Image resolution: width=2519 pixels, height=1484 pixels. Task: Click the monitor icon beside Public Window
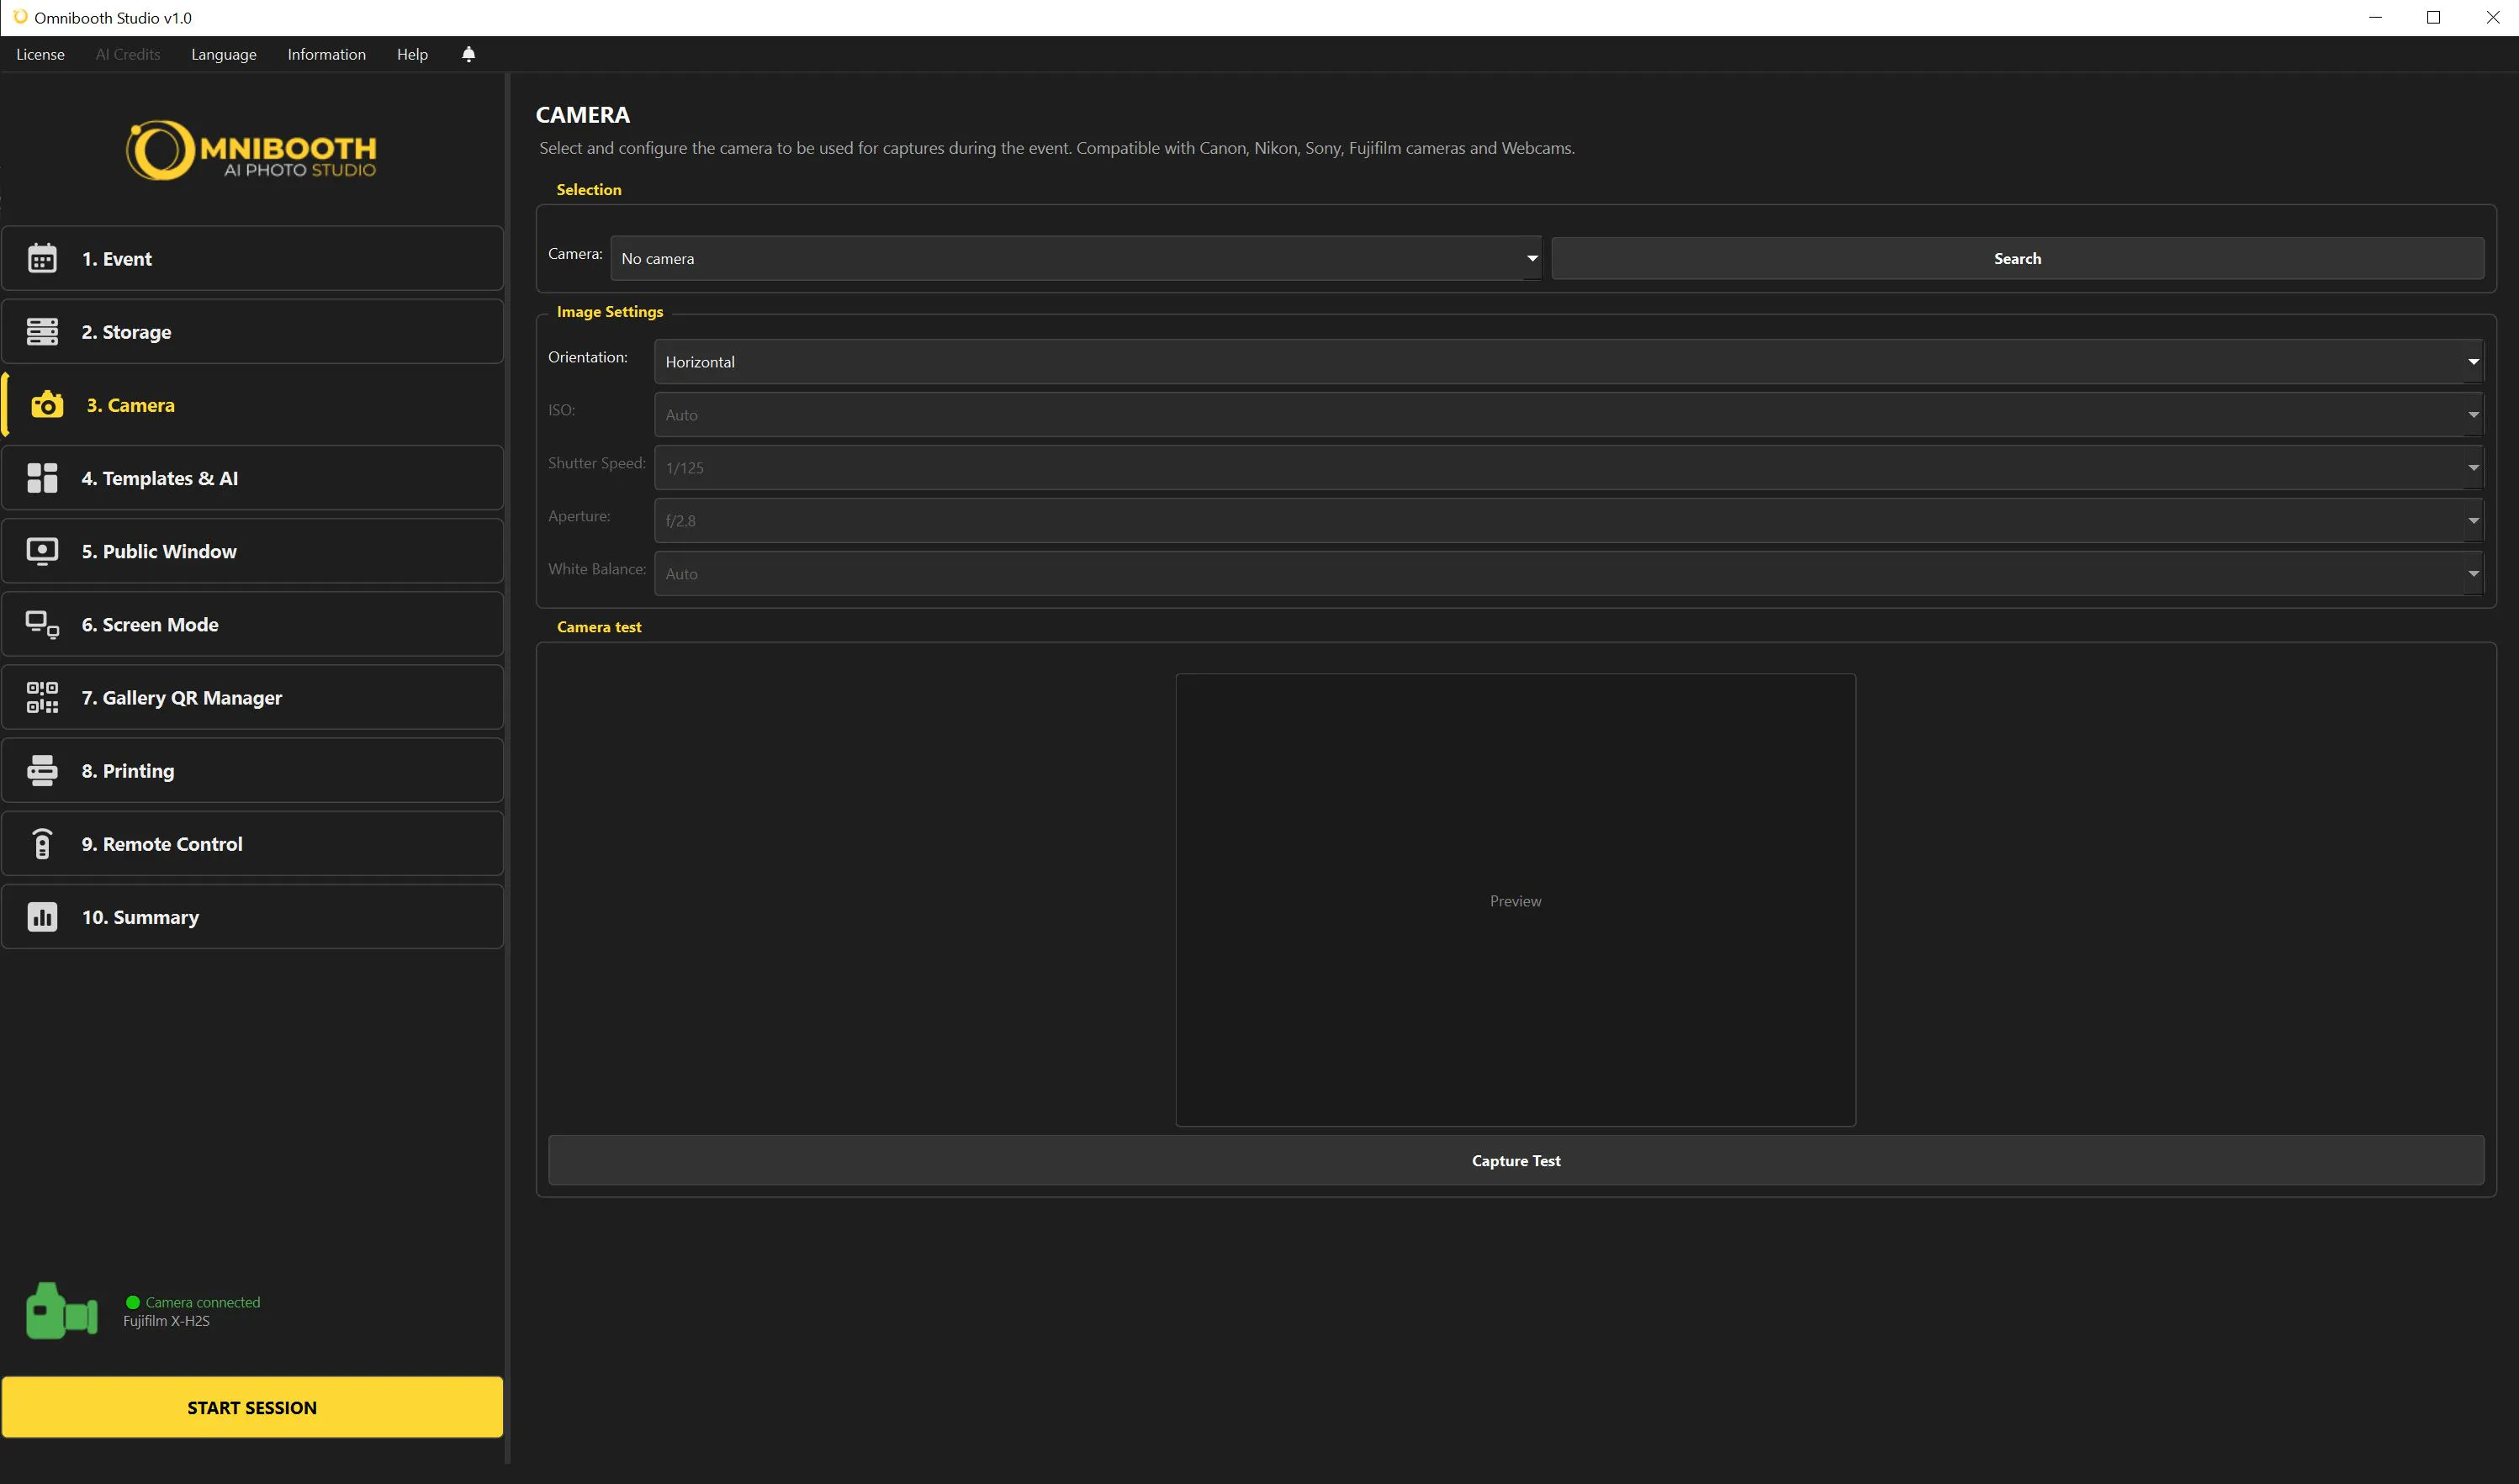click(x=42, y=551)
